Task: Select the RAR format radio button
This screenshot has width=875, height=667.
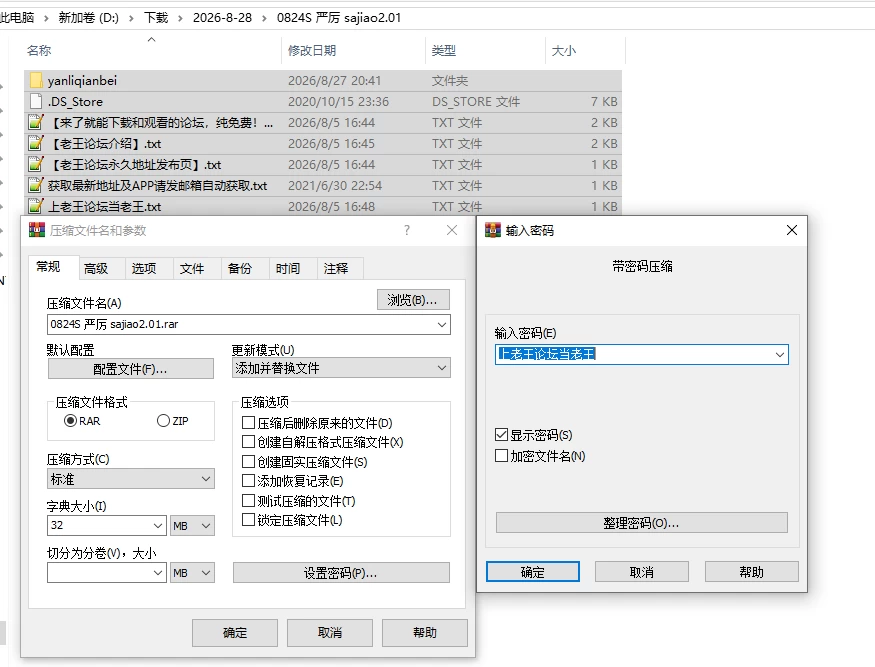Action: (x=70, y=421)
